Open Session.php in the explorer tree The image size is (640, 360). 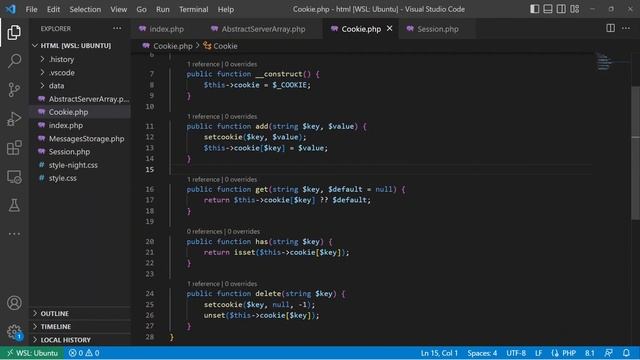(x=80, y=151)
